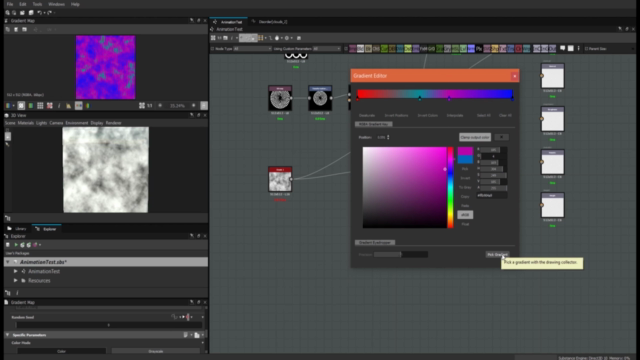Open the Undo history dropdown arrow
This screenshot has height=360, width=640.
tap(44, 13)
